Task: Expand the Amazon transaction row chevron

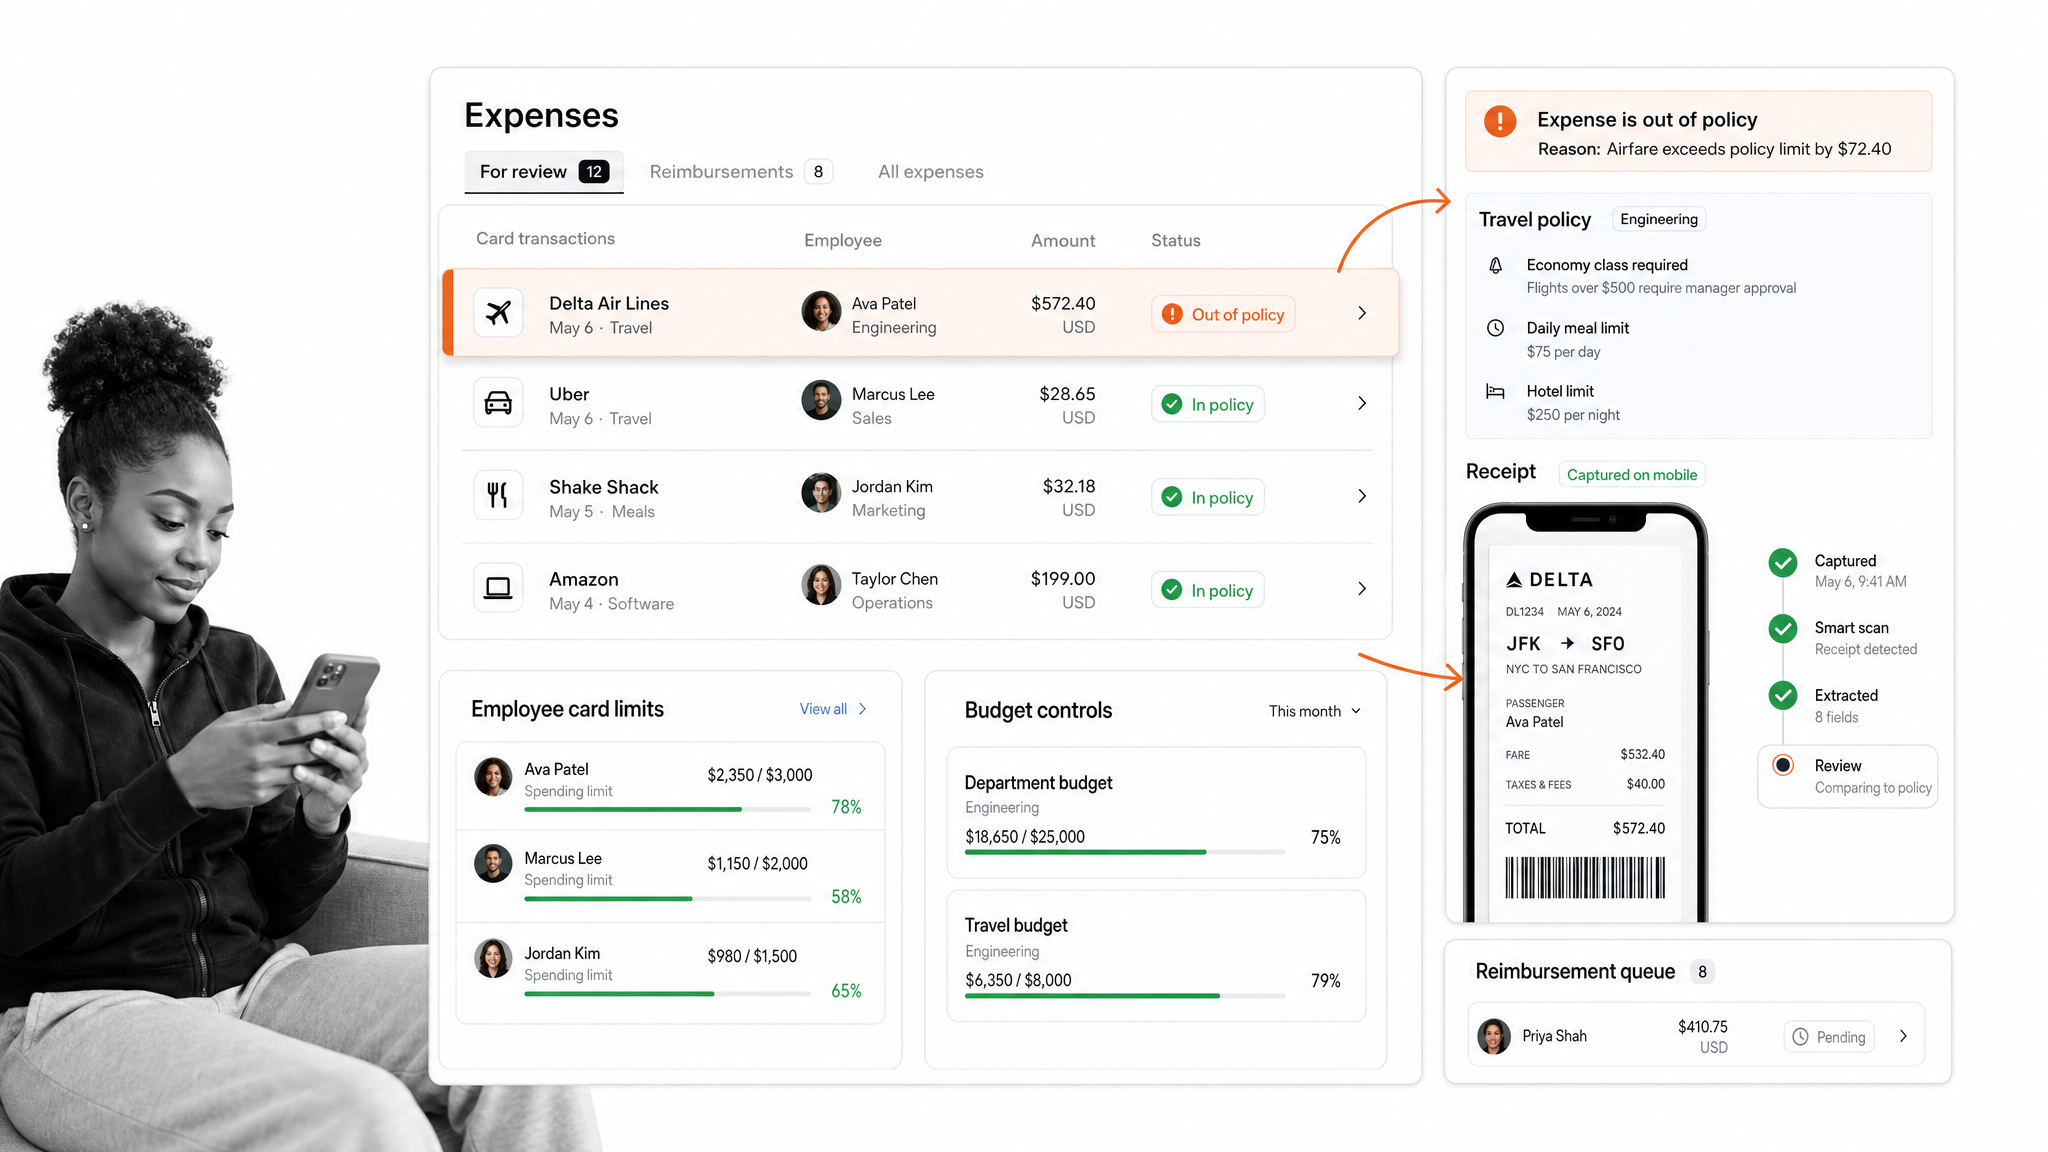Action: coord(1362,589)
